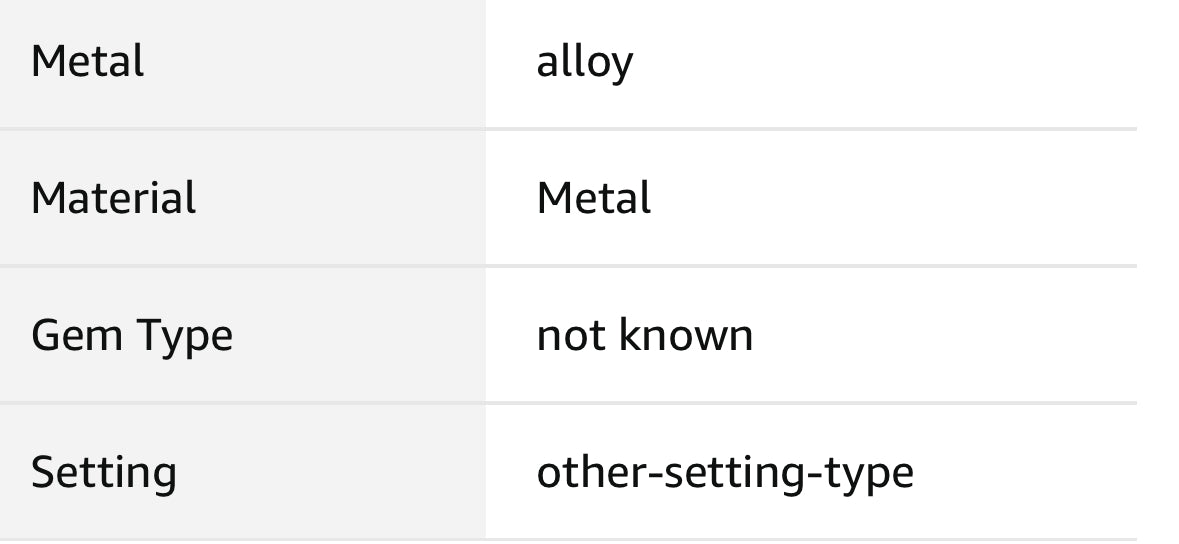Click the divider line between Metal and Material rows
Image resolution: width=1179 pixels, height=544 pixels.
tap(568, 129)
